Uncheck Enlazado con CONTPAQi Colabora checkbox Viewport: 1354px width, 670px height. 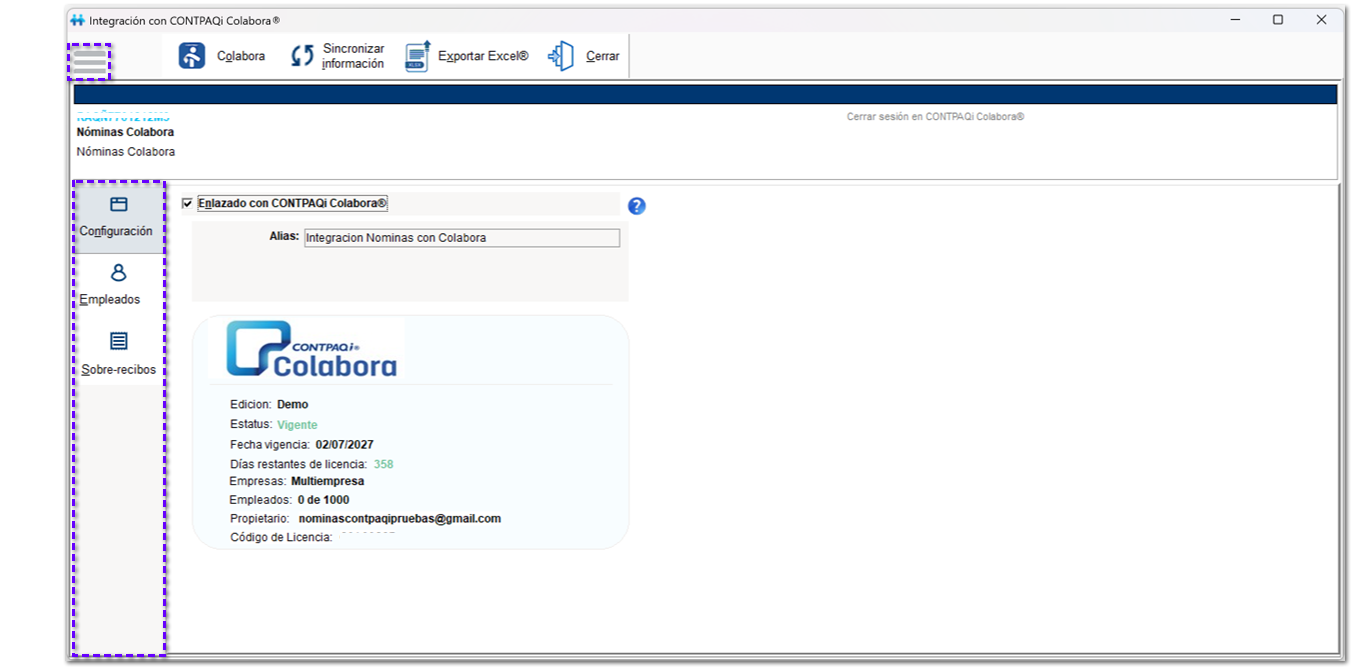pyautogui.click(x=187, y=204)
